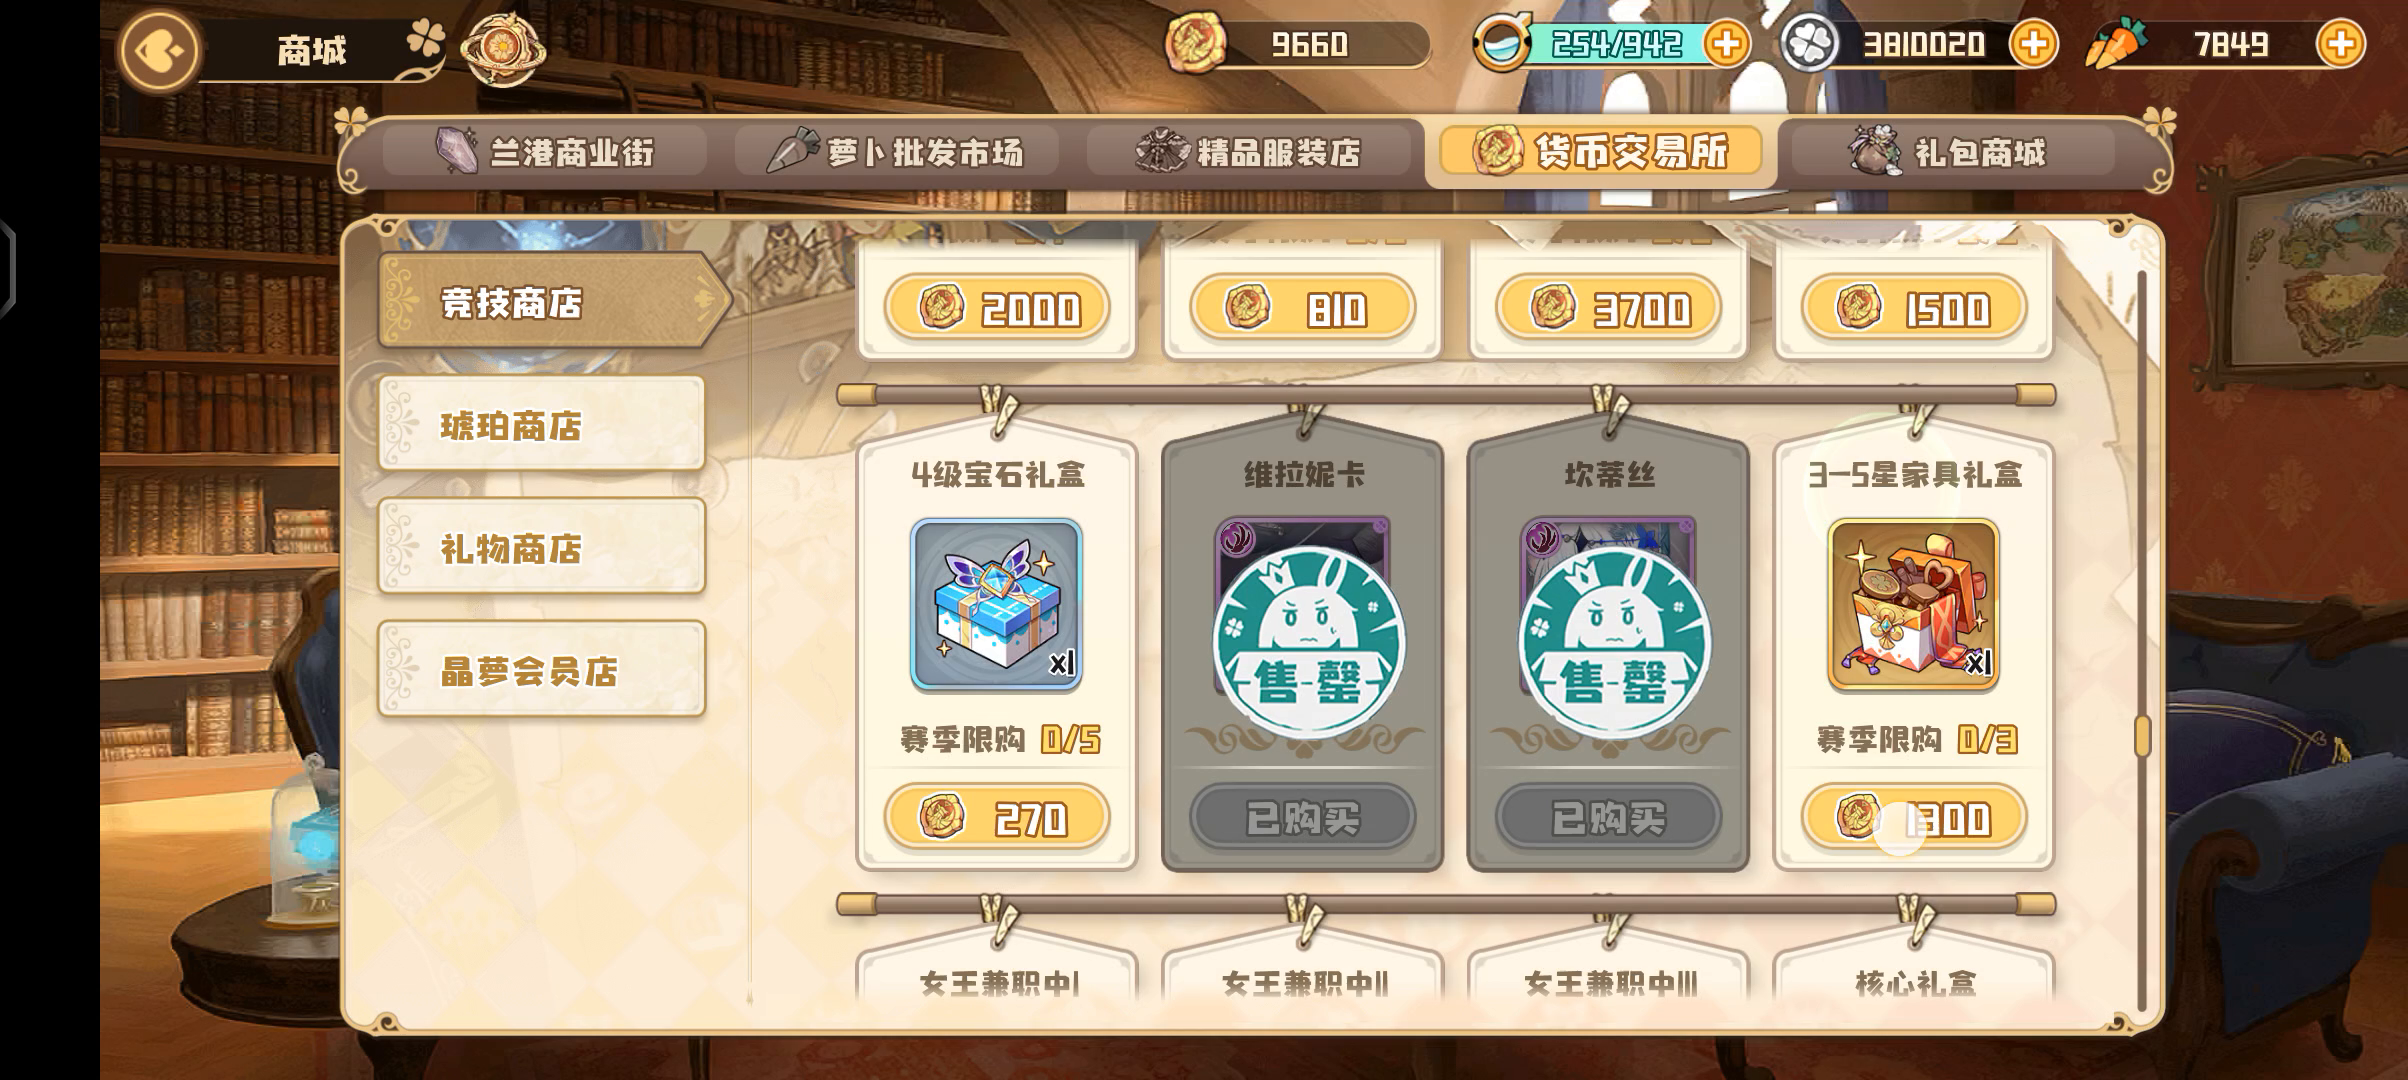
Task: Select 琥珀商店 in the sidebar
Action: [542, 424]
